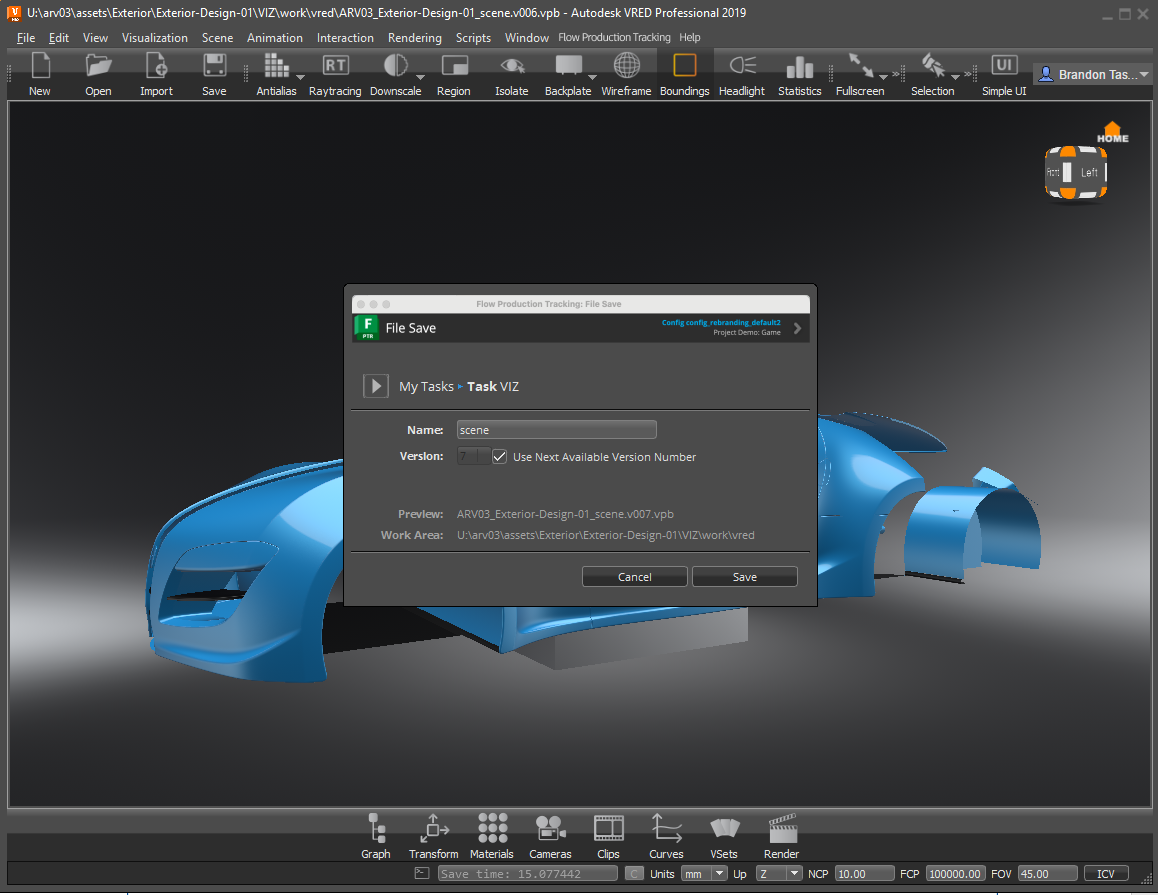1158x895 pixels.
Task: Click the HOME icon of view cube
Action: click(1112, 133)
